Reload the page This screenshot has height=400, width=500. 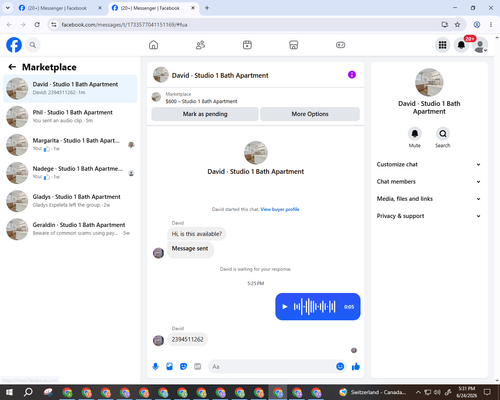(37, 25)
